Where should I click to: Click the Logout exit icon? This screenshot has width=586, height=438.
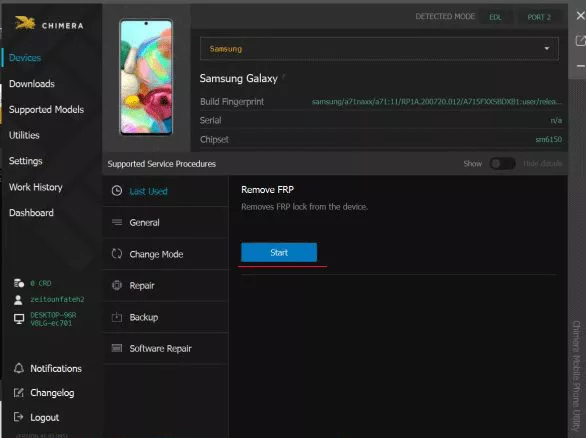tap(18, 417)
